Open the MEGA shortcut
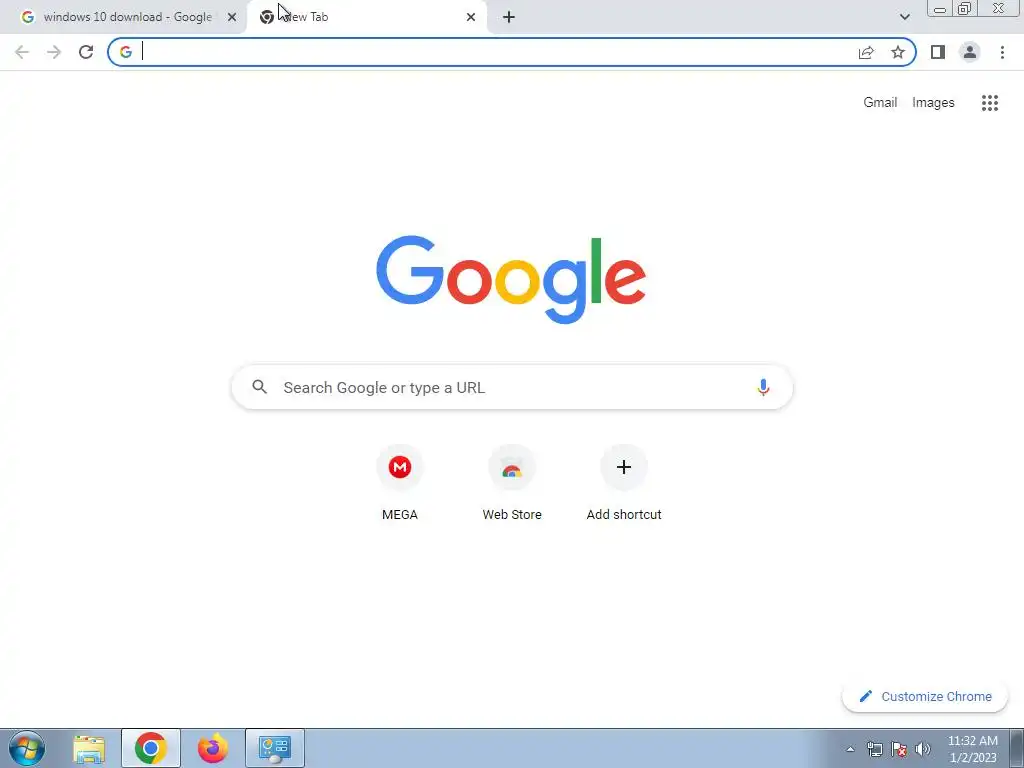 (400, 484)
